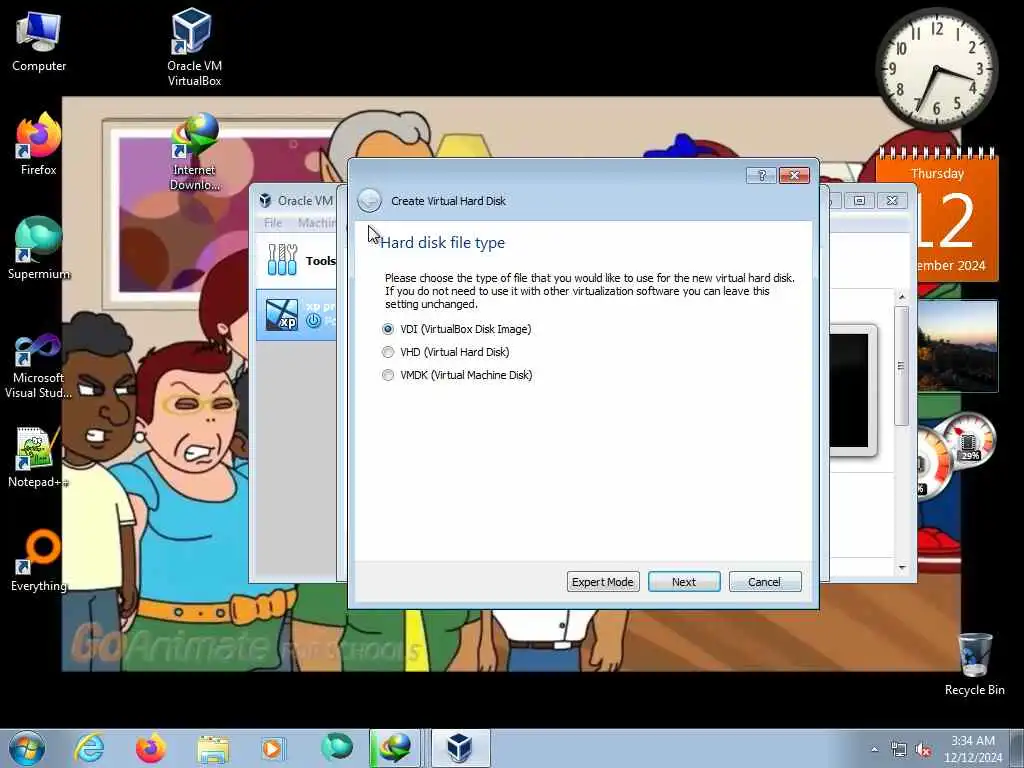The height and width of the screenshot is (768, 1024).
Task: Select the xp virtual machine entry
Action: pyautogui.click(x=297, y=315)
